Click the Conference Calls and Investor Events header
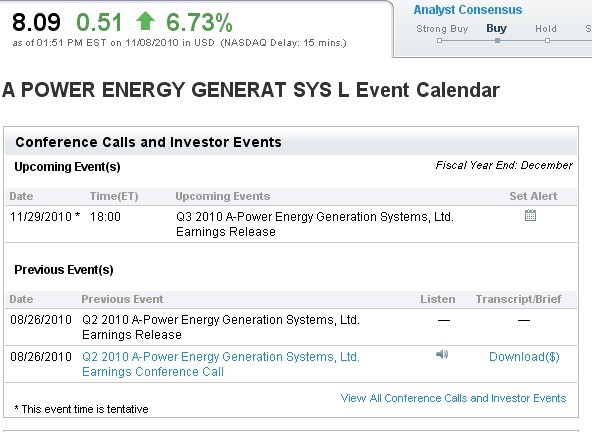Screen dimensions: 592x432 [x=148, y=142]
